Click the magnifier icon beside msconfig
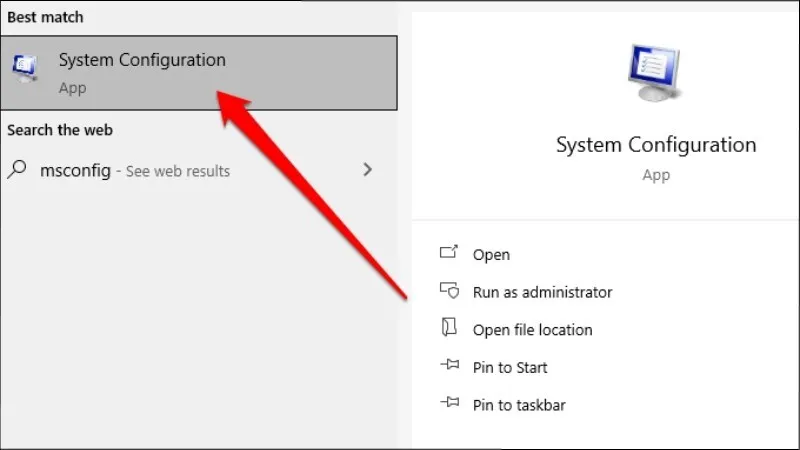Viewport: 800px width, 450px height. click(17, 170)
